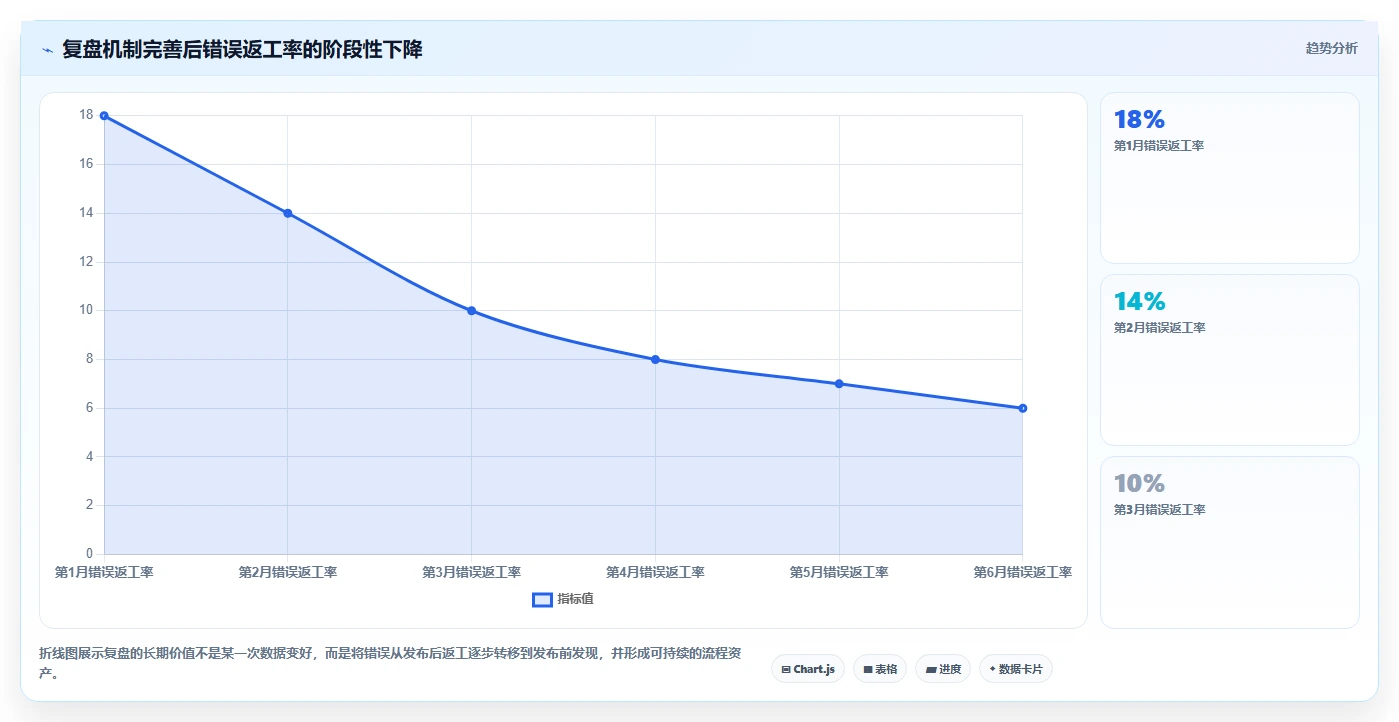Click the y-axis value 12
1399x722 pixels.
(x=86, y=261)
